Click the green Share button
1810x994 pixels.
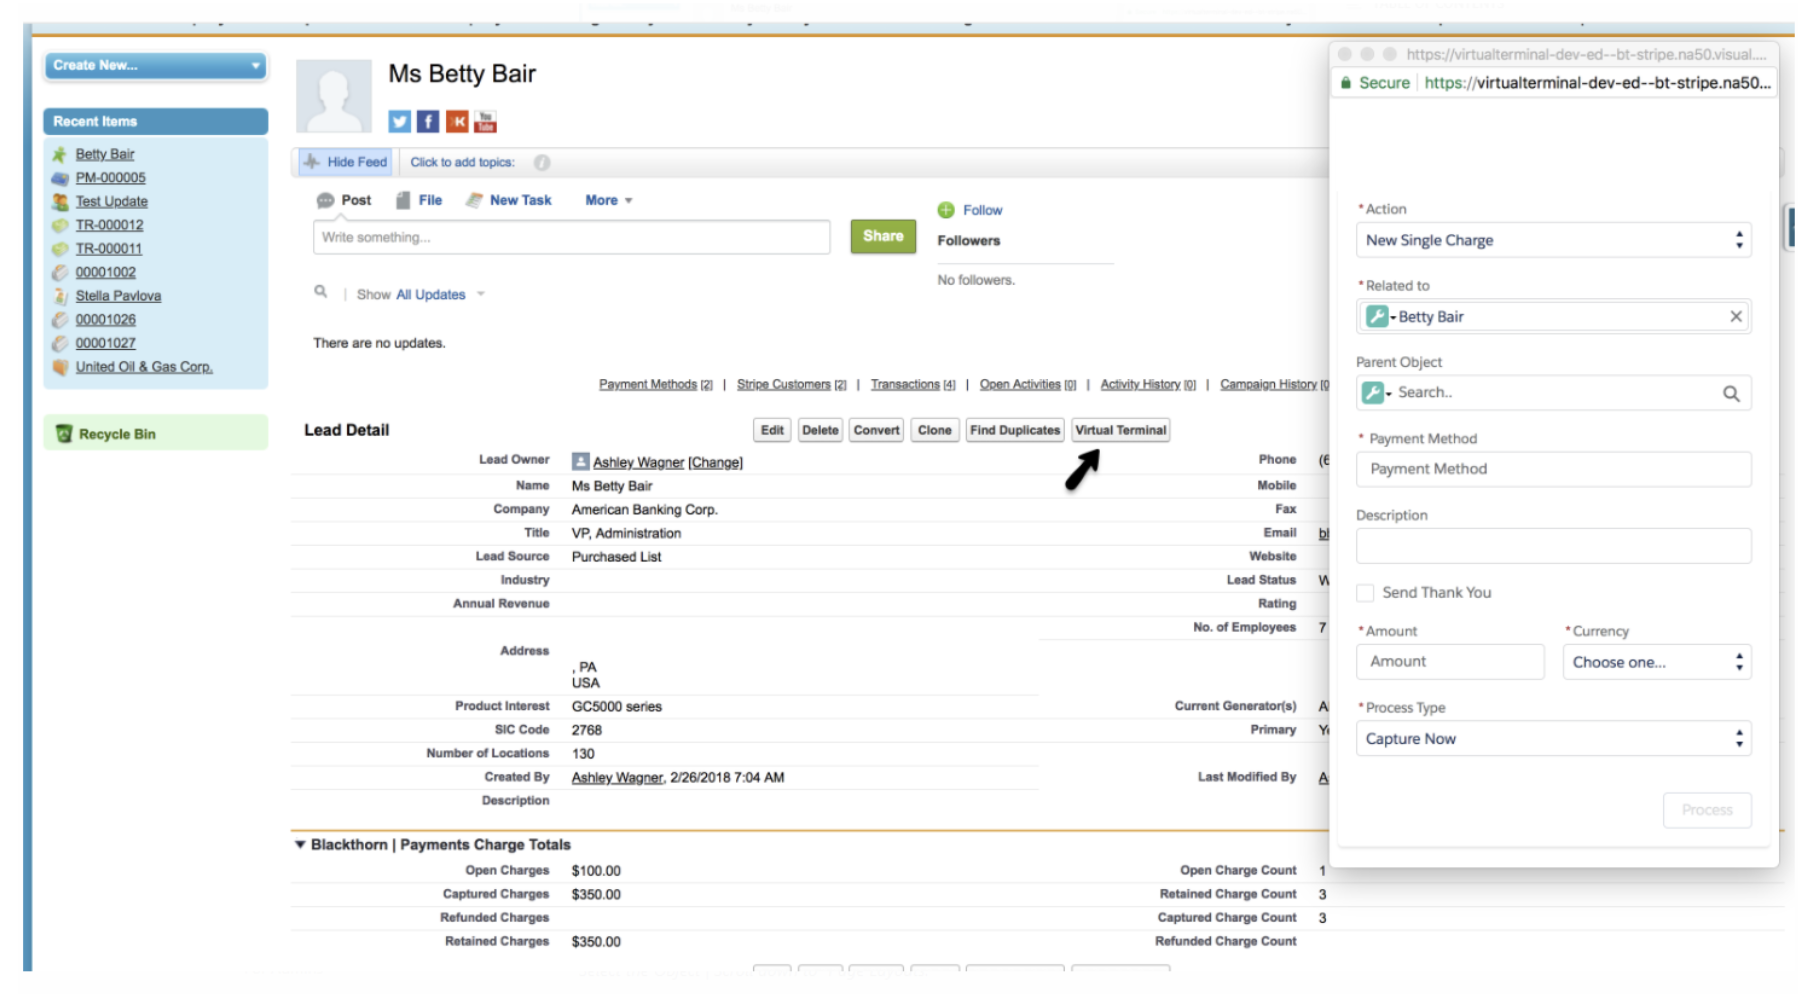coord(883,236)
